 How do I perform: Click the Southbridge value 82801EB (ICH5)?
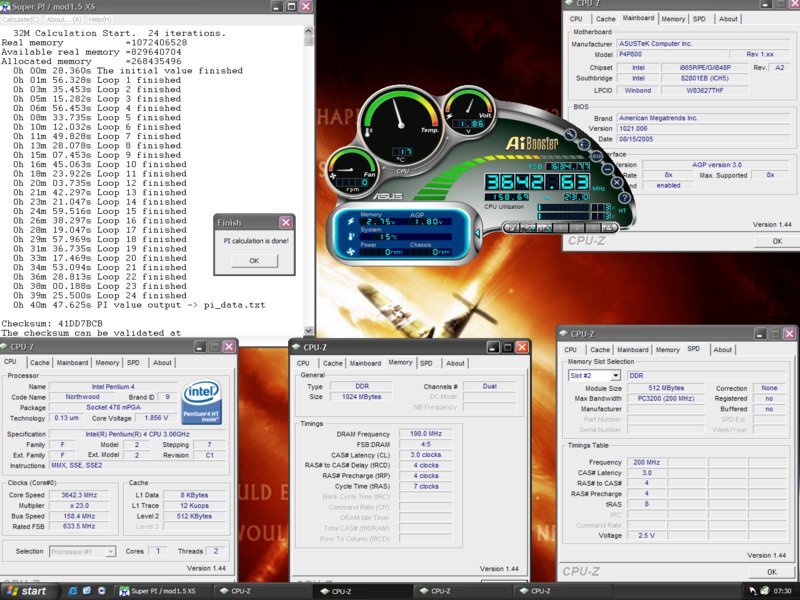point(704,78)
